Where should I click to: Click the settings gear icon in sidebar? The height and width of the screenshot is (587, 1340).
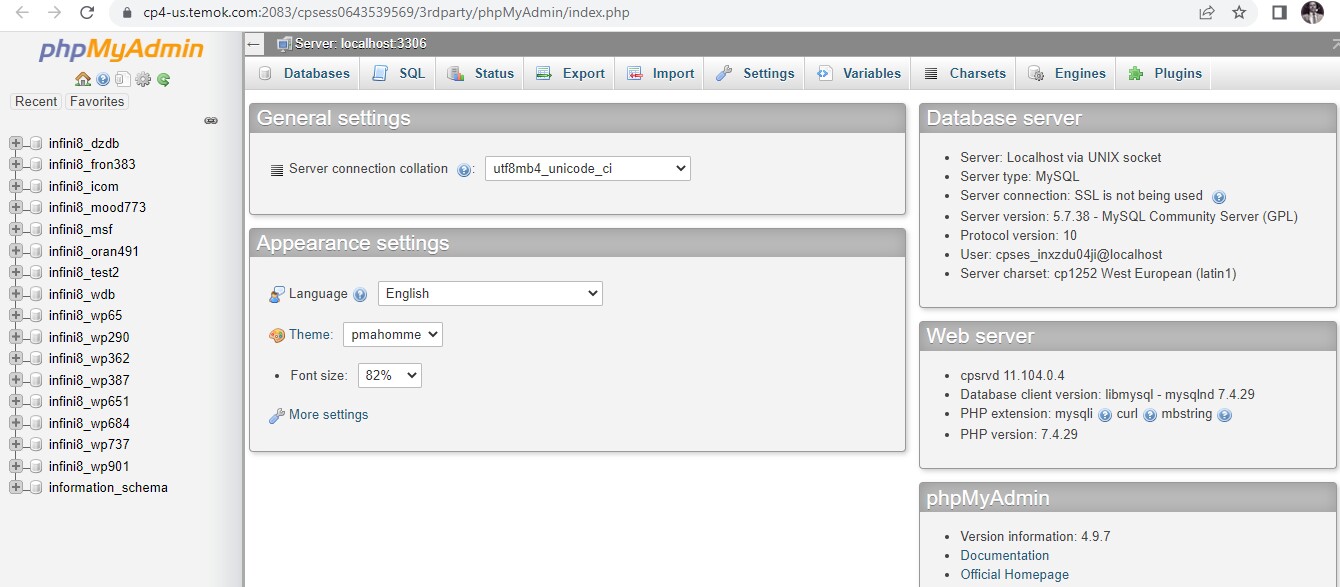[x=143, y=79]
